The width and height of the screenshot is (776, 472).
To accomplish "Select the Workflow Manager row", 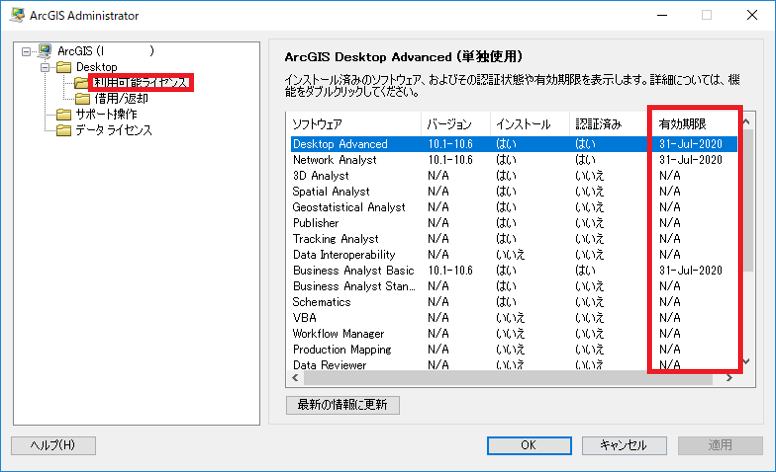I will (x=514, y=334).
